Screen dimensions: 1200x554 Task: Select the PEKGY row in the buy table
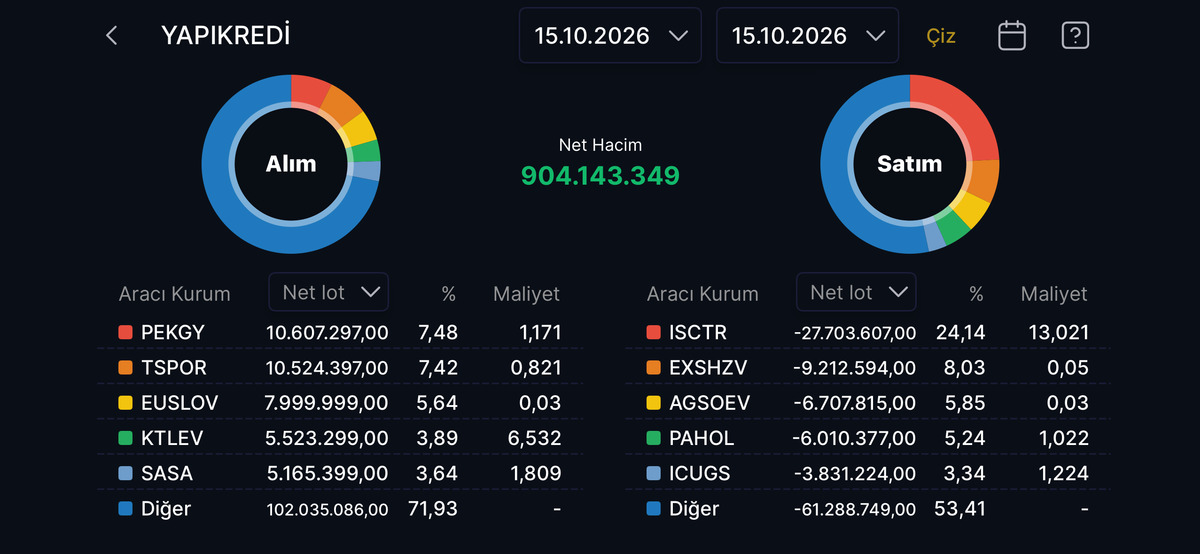(340, 332)
